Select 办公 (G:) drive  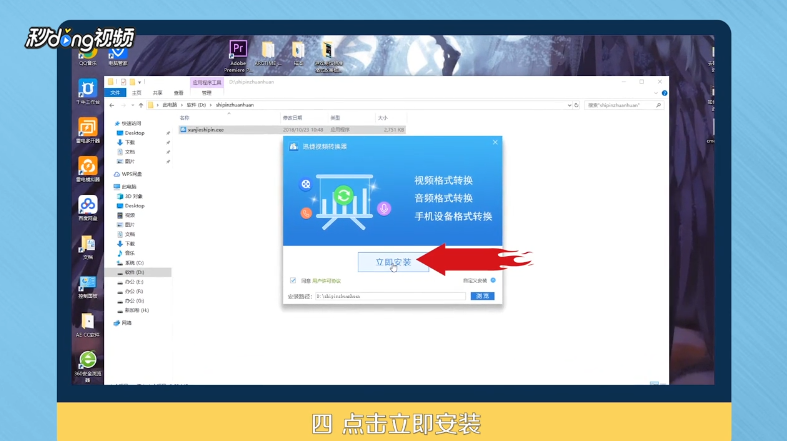pyautogui.click(x=130, y=301)
